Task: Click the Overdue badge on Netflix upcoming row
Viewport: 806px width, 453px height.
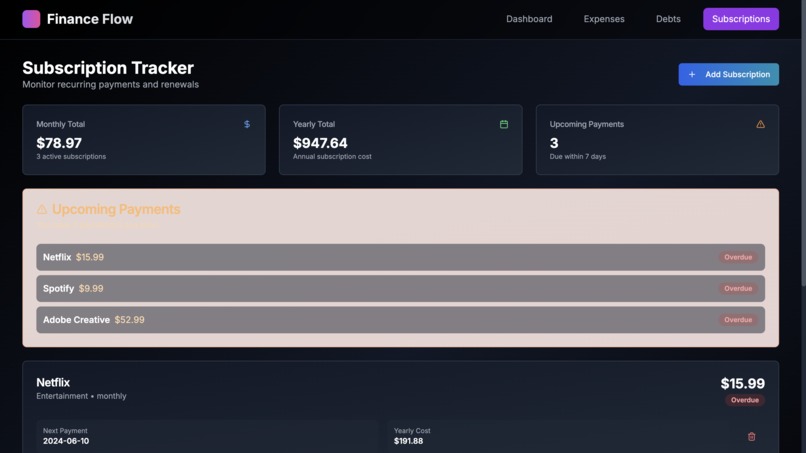Action: click(x=738, y=257)
